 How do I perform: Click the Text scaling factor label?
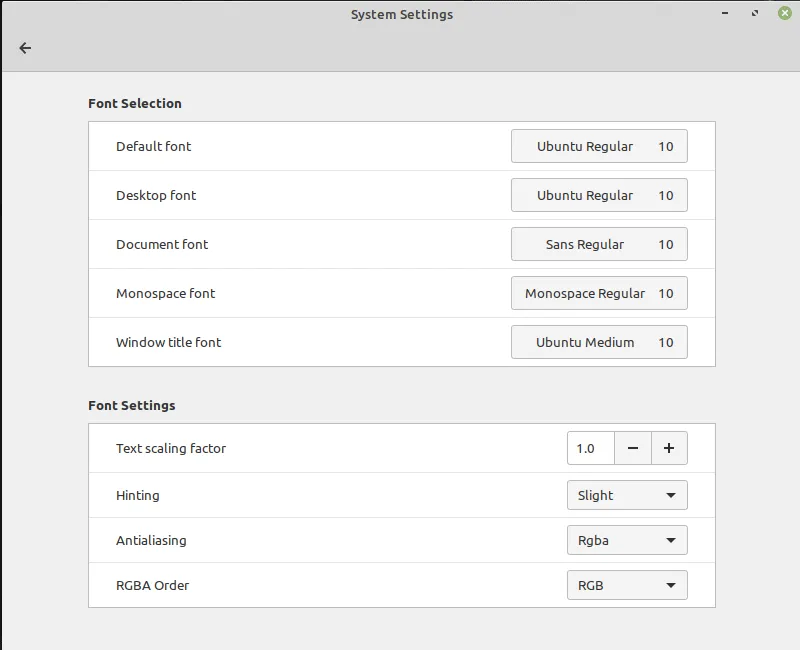tap(171, 449)
